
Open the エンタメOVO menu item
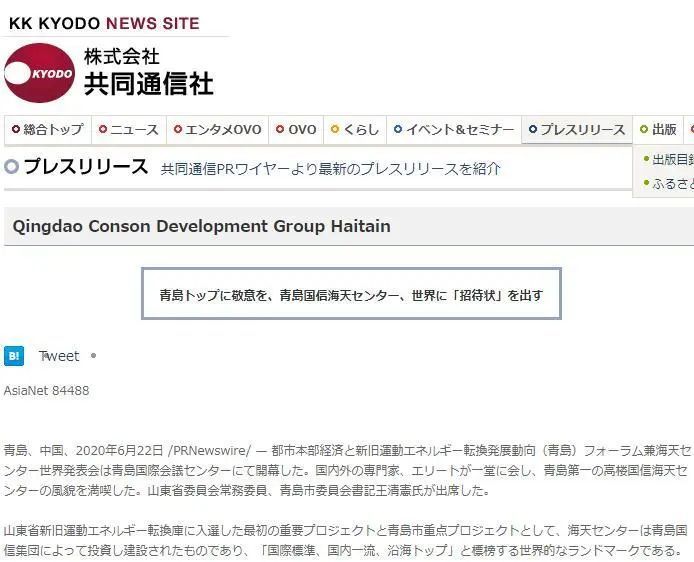tap(217, 130)
